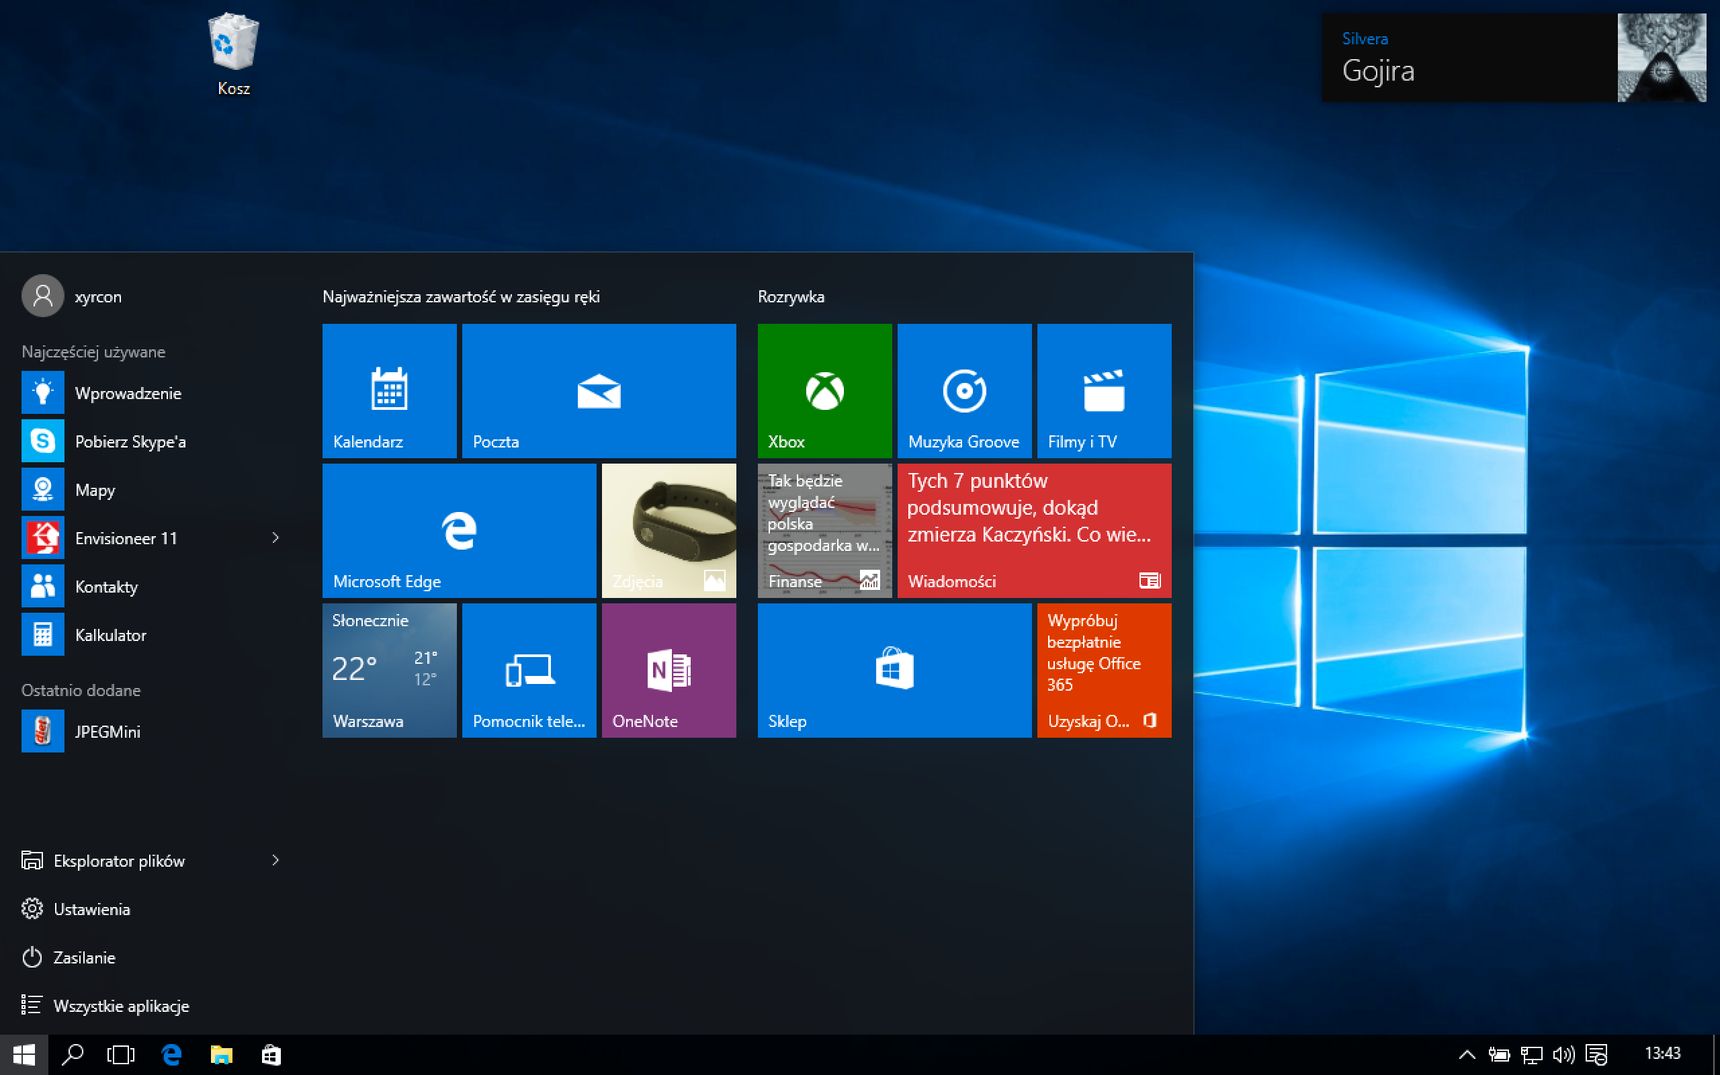Open the Xbox tile
Screen dimensions: 1720x1075
824,390
